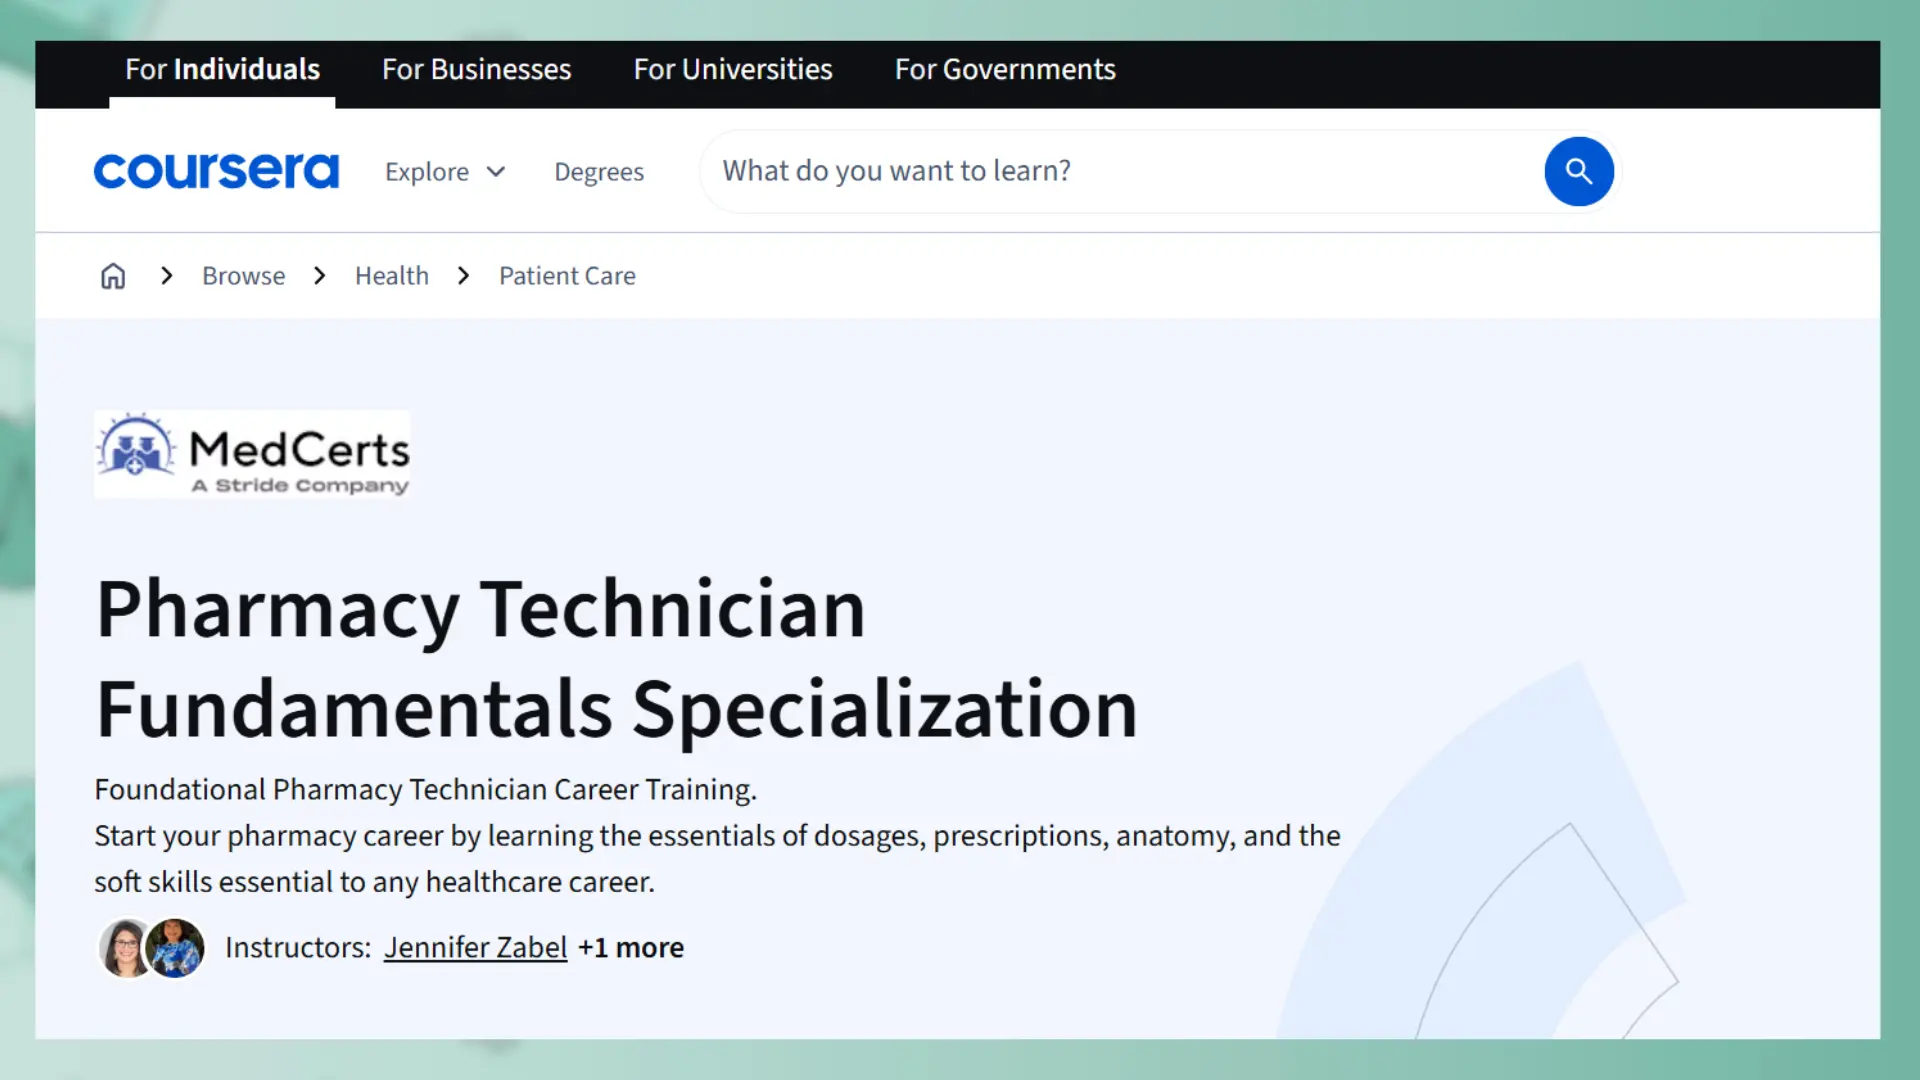The height and width of the screenshot is (1080, 1920).
Task: Open instructor Jennifer Zabel's profile
Action: 476,947
